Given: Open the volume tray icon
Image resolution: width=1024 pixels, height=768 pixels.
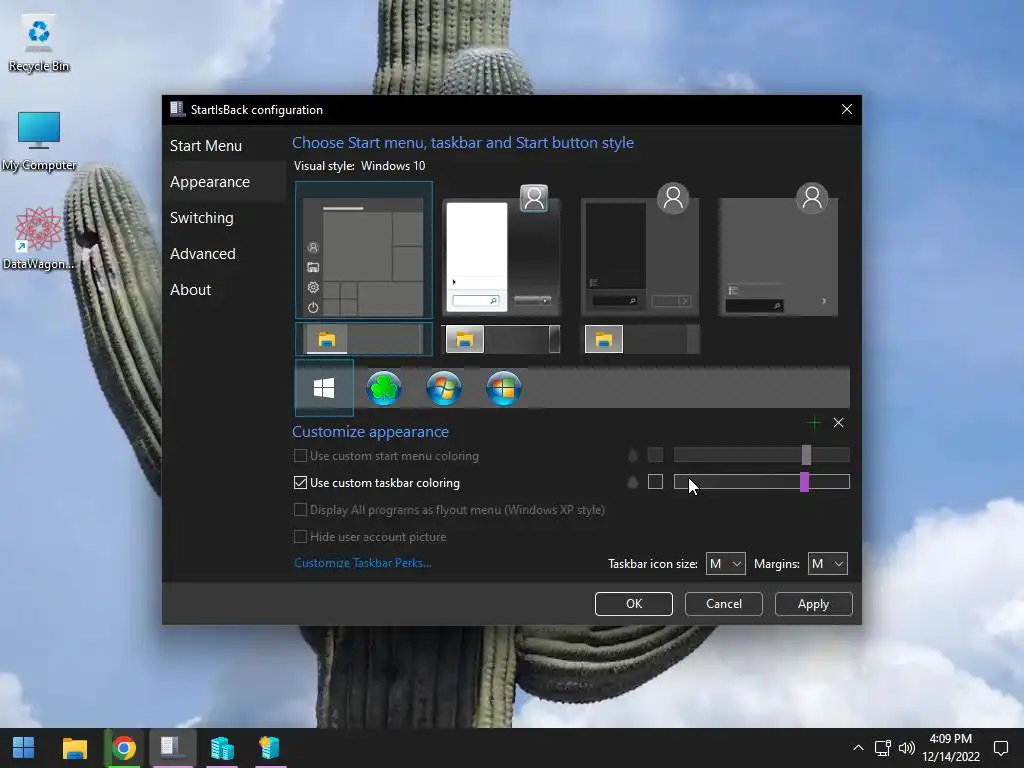Looking at the screenshot, I should point(906,748).
